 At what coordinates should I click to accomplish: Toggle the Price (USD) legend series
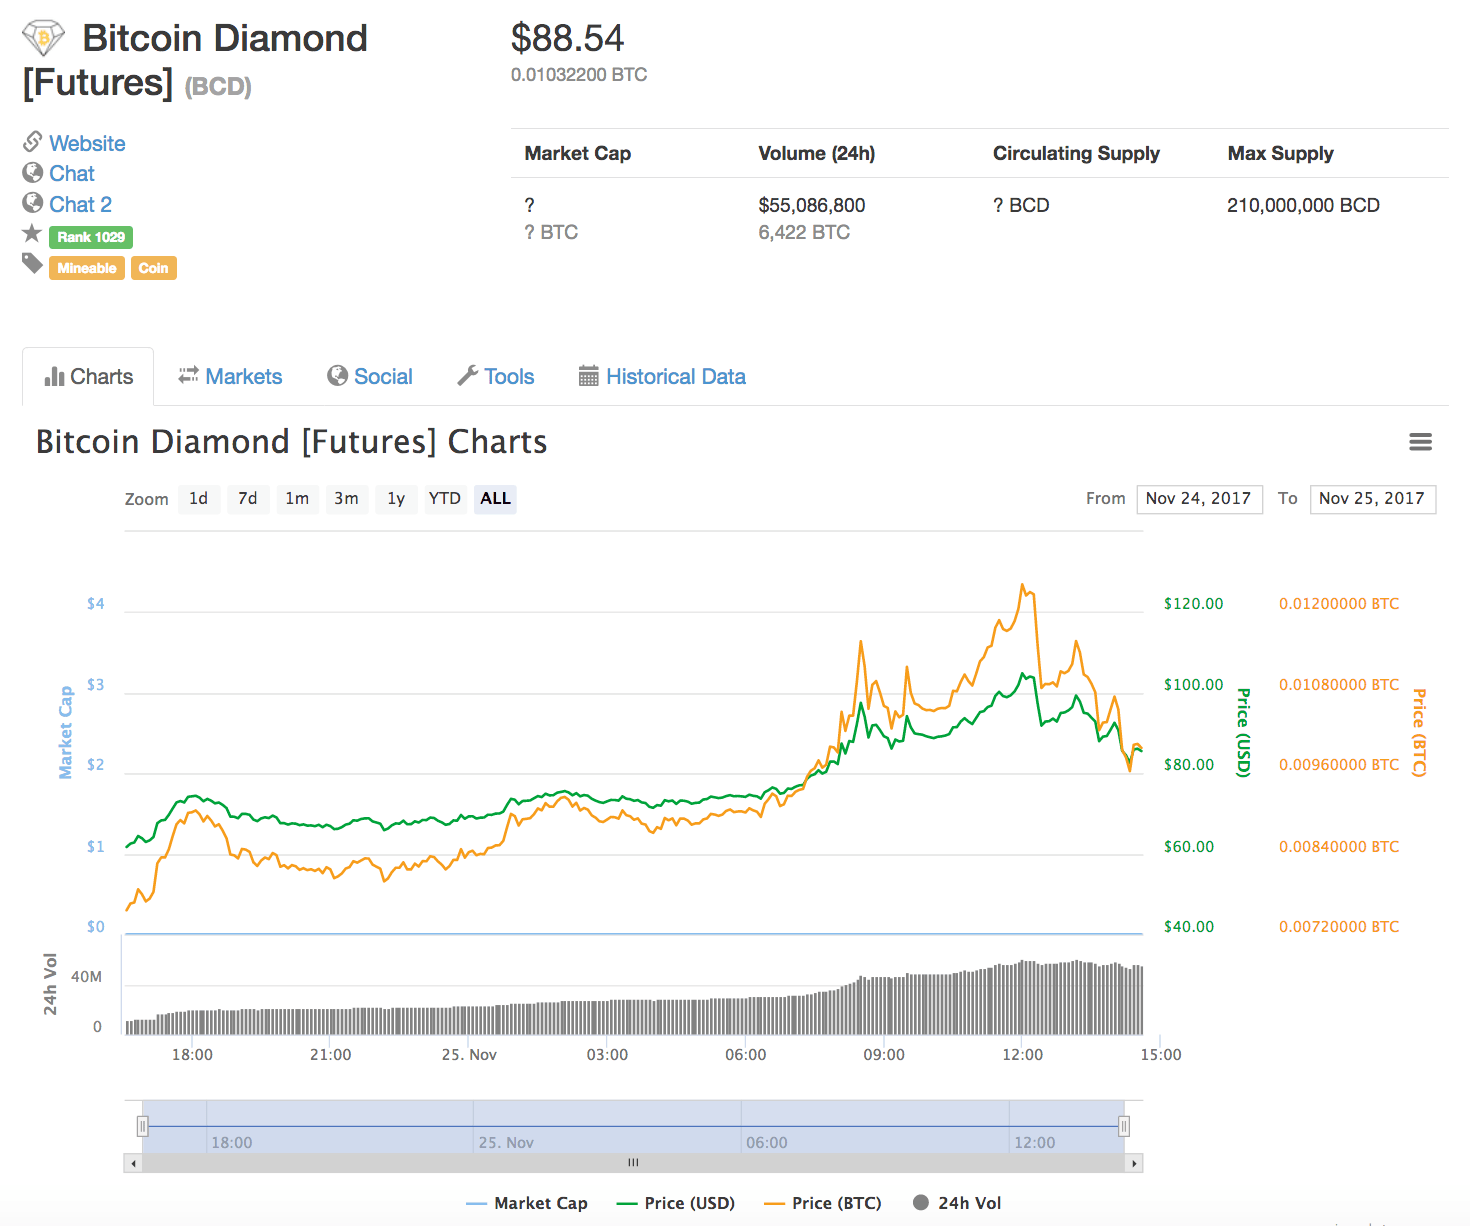point(677,1203)
